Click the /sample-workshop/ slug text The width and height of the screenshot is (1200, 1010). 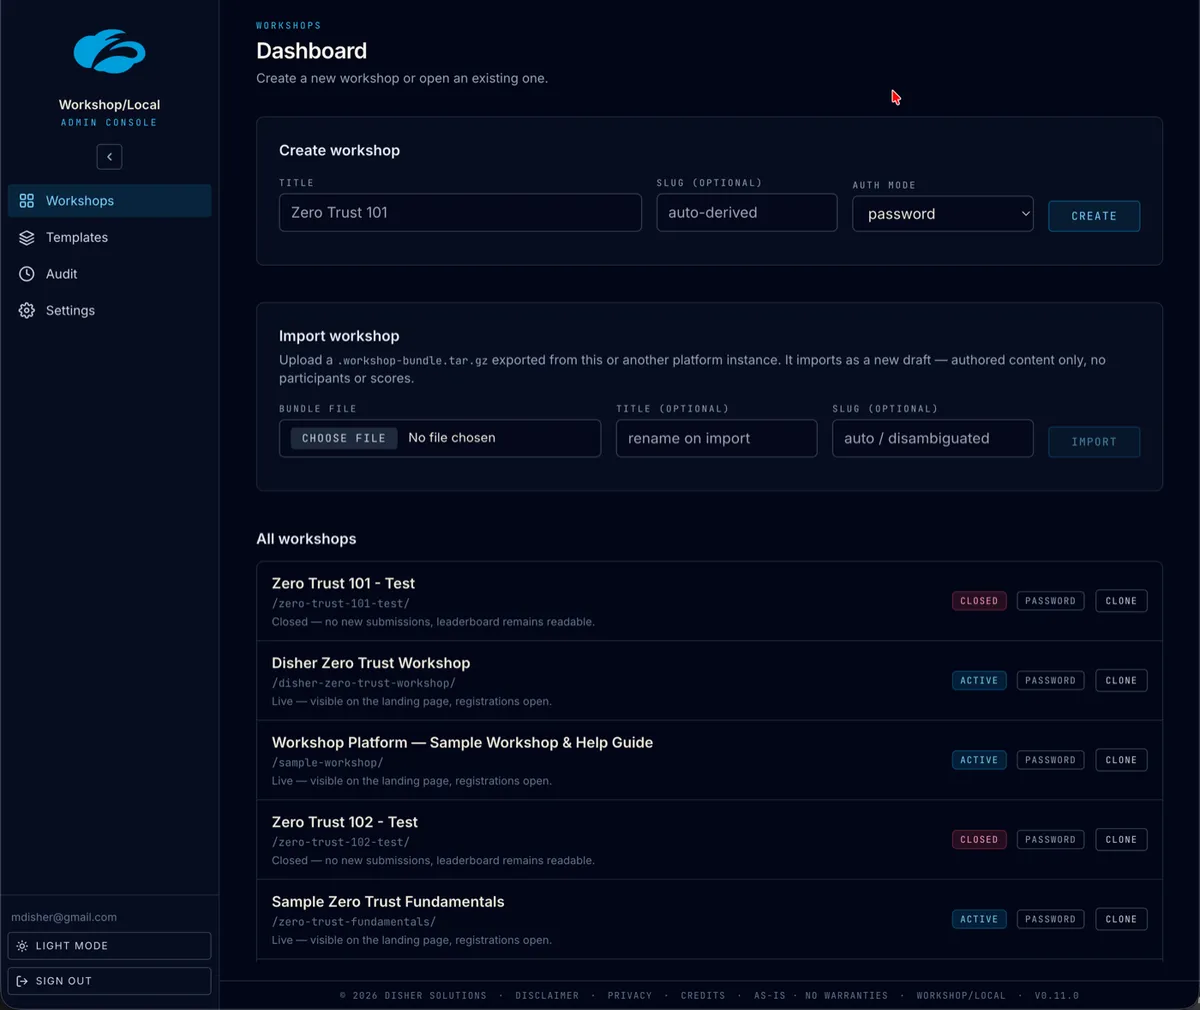pyautogui.click(x=328, y=763)
